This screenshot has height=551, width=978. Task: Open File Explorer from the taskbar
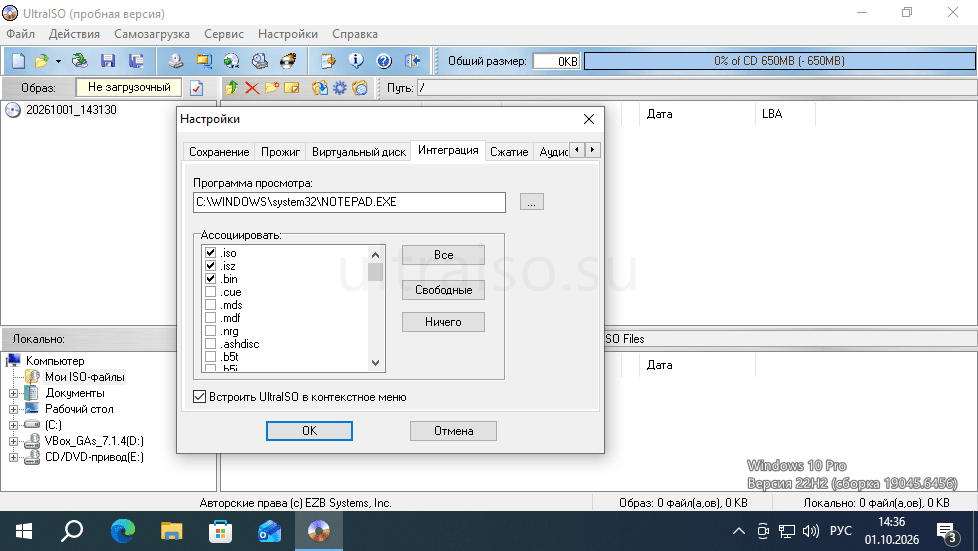(x=172, y=532)
